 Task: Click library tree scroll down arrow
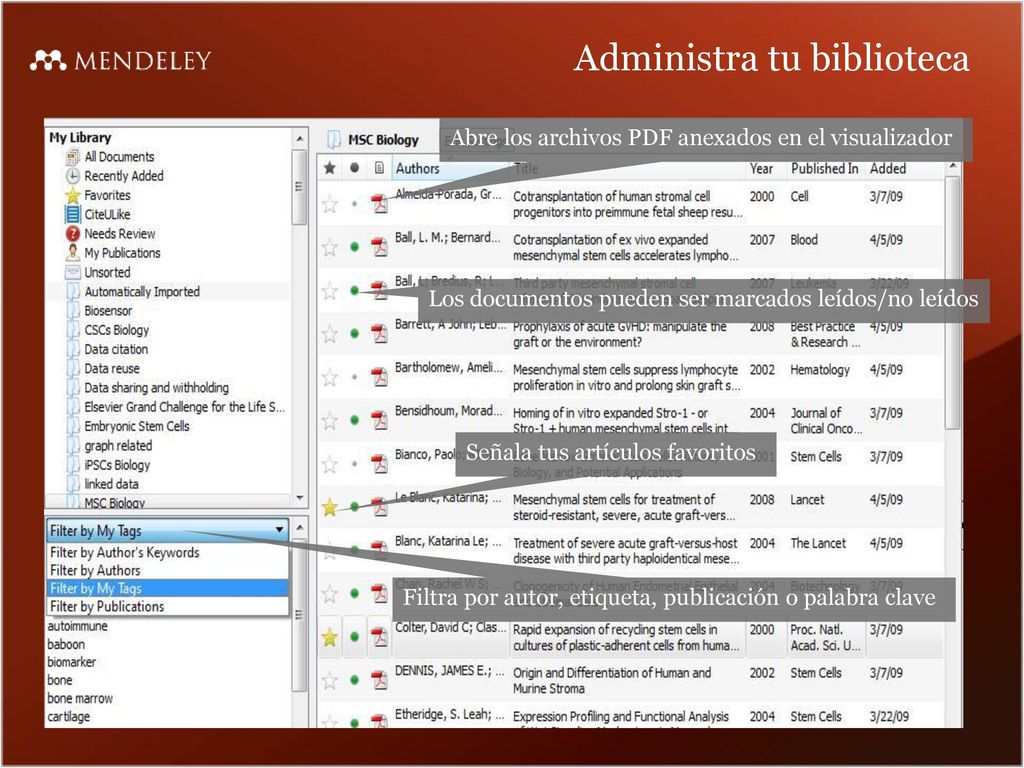[299, 498]
